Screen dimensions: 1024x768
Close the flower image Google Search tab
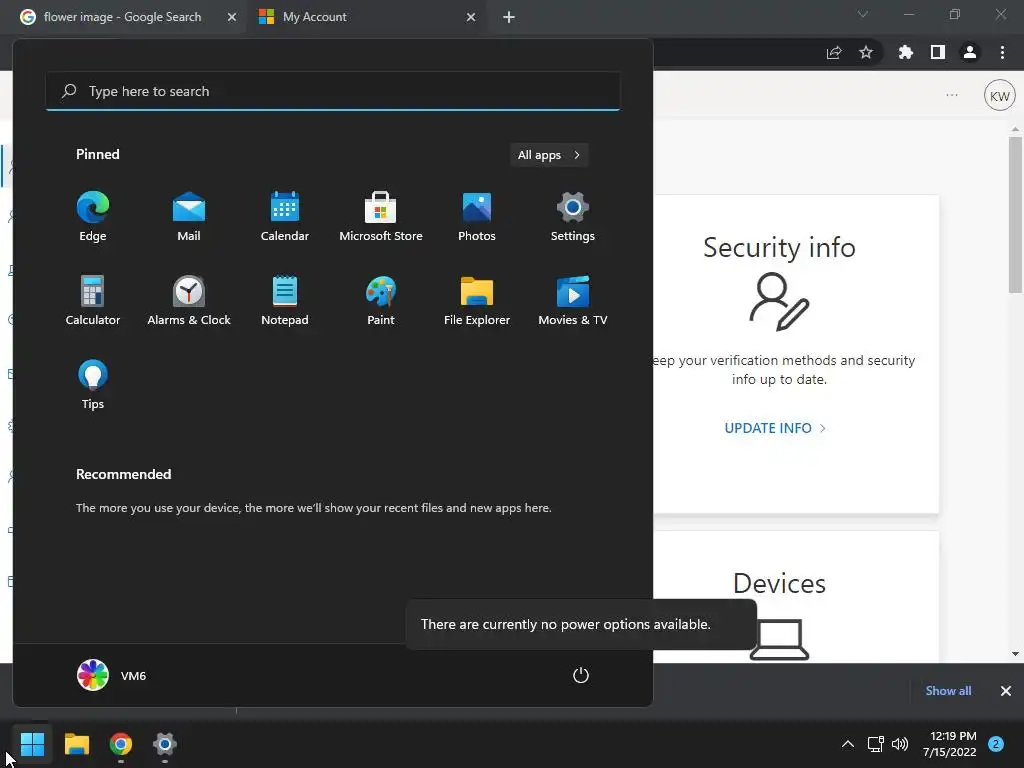(x=231, y=17)
